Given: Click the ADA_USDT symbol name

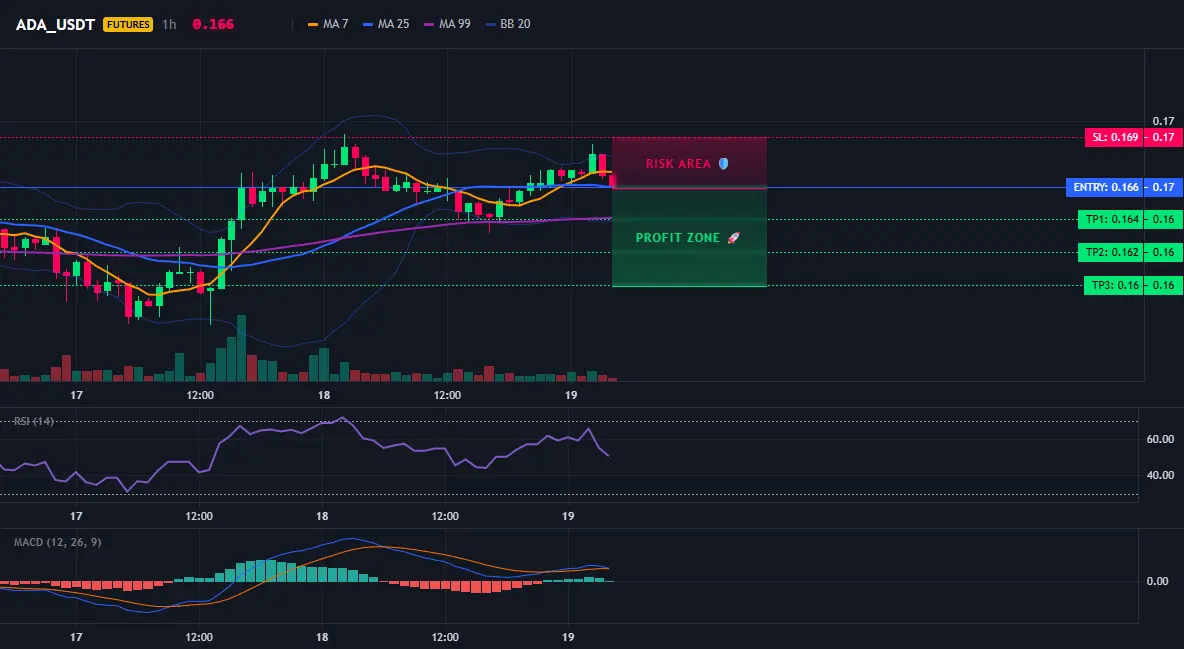Looking at the screenshot, I should pyautogui.click(x=55, y=24).
